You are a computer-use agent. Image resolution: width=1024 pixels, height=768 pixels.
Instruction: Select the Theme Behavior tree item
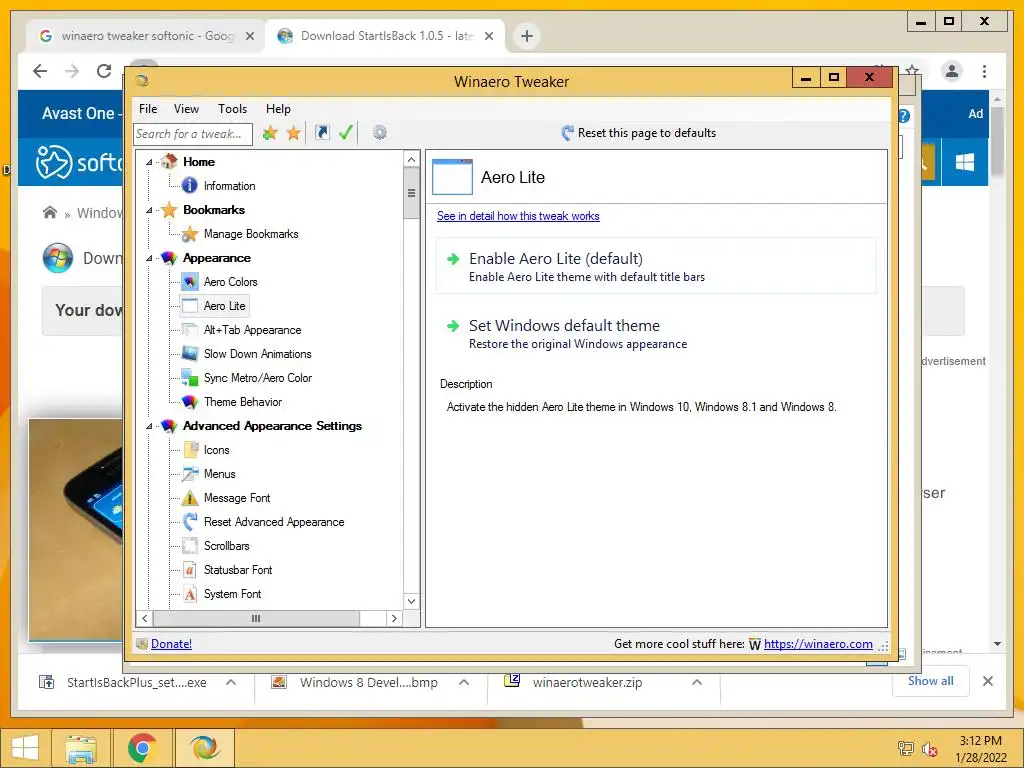pos(243,402)
